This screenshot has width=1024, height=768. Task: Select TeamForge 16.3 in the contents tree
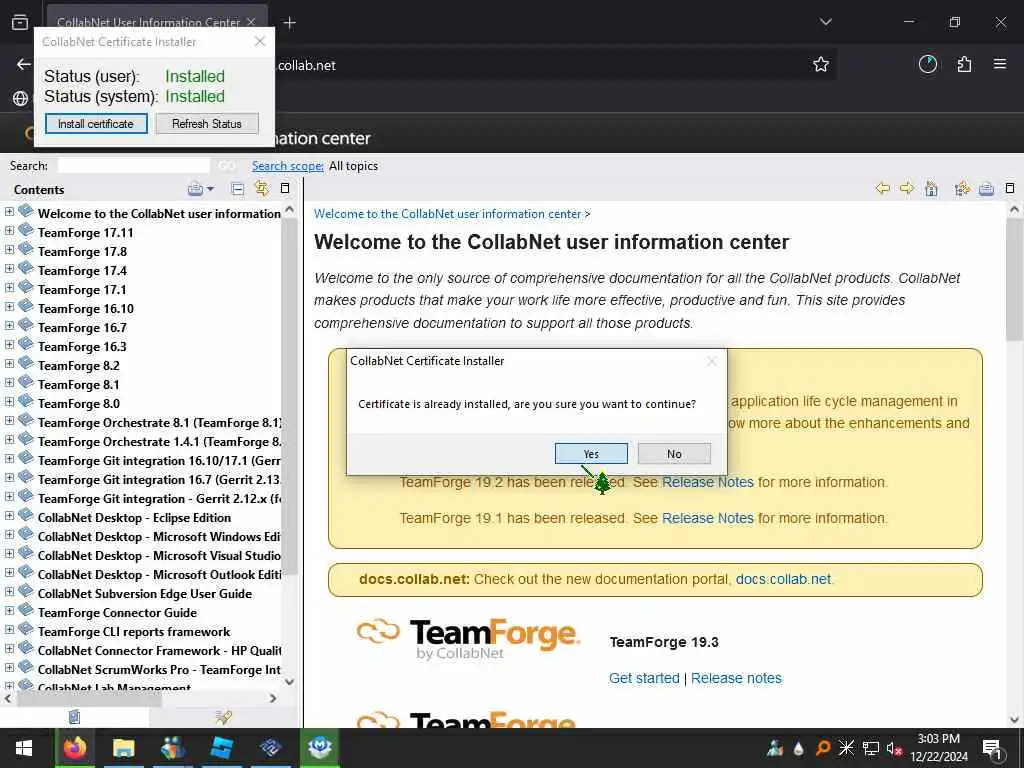click(x=82, y=346)
